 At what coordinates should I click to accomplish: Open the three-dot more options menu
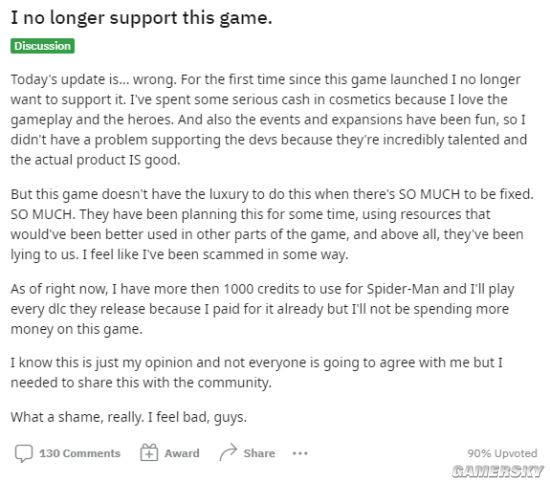coord(300,453)
